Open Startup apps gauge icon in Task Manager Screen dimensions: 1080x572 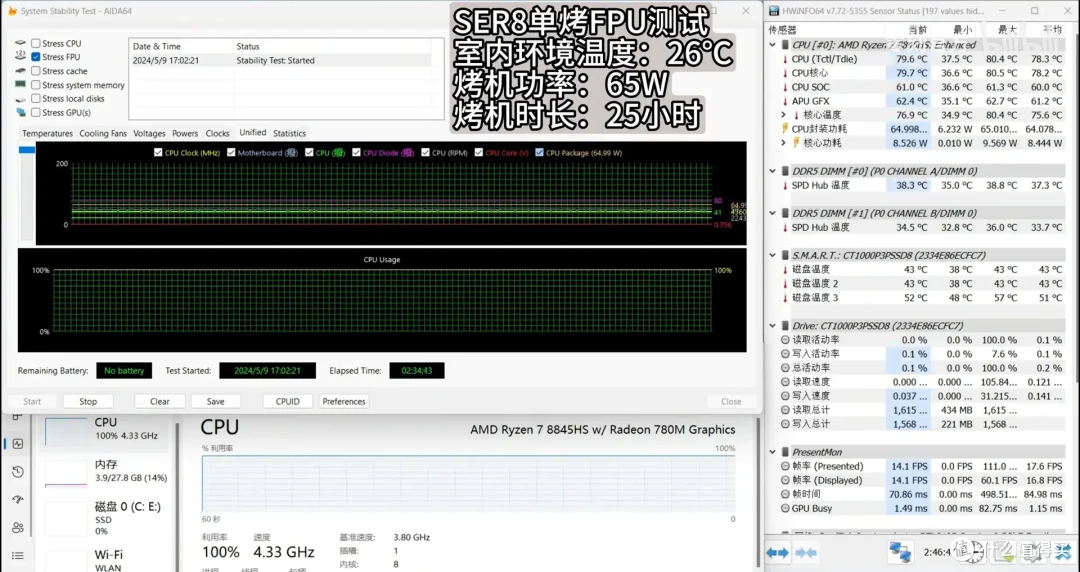pyautogui.click(x=18, y=500)
